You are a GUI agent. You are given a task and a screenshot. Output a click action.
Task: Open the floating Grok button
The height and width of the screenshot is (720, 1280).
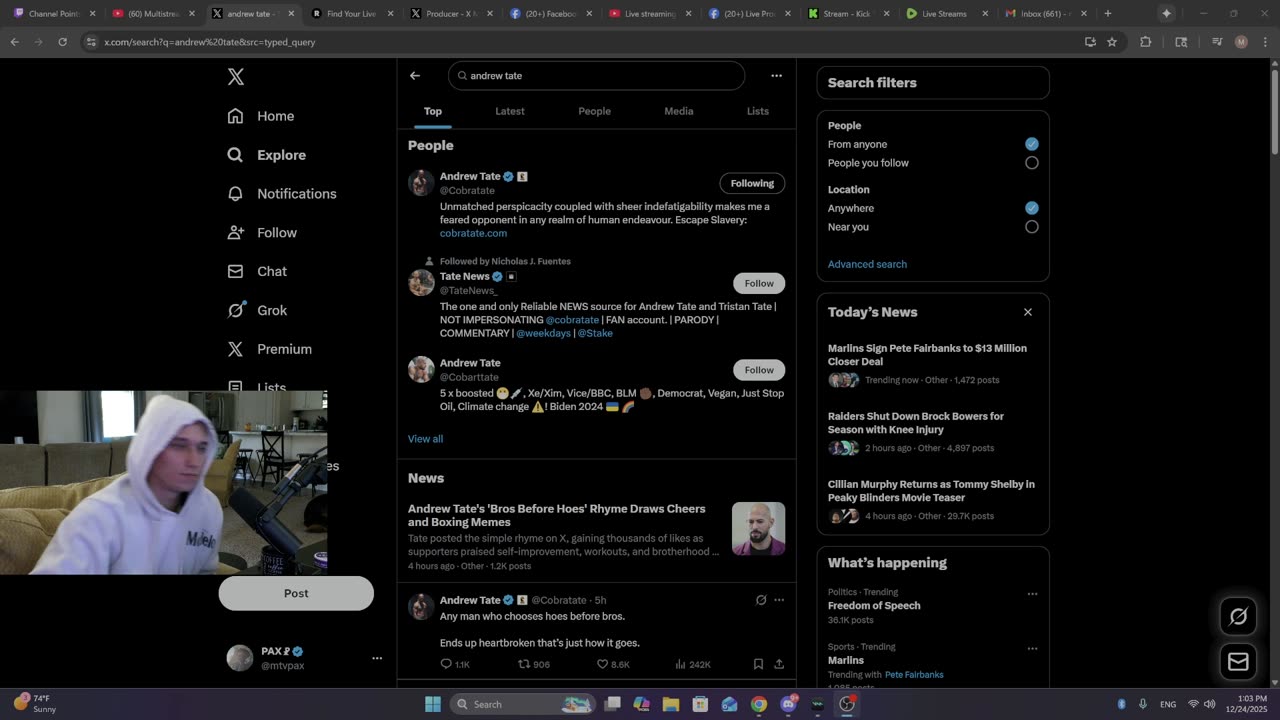point(1238,617)
